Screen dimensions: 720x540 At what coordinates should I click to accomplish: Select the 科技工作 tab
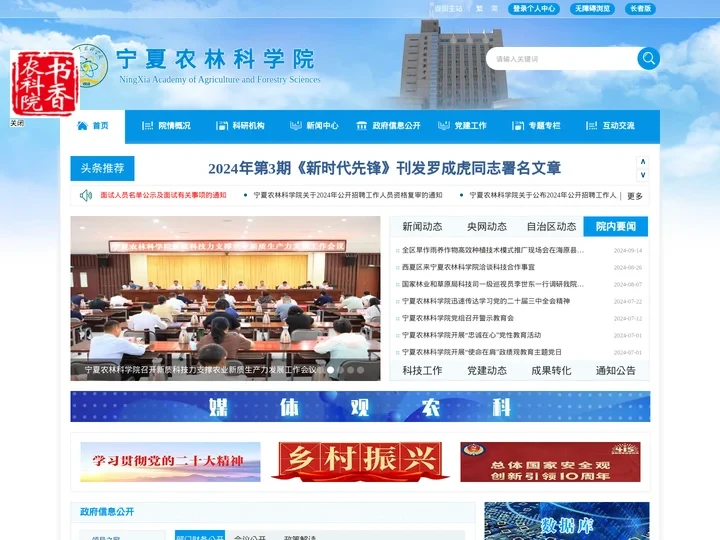[x=422, y=371]
